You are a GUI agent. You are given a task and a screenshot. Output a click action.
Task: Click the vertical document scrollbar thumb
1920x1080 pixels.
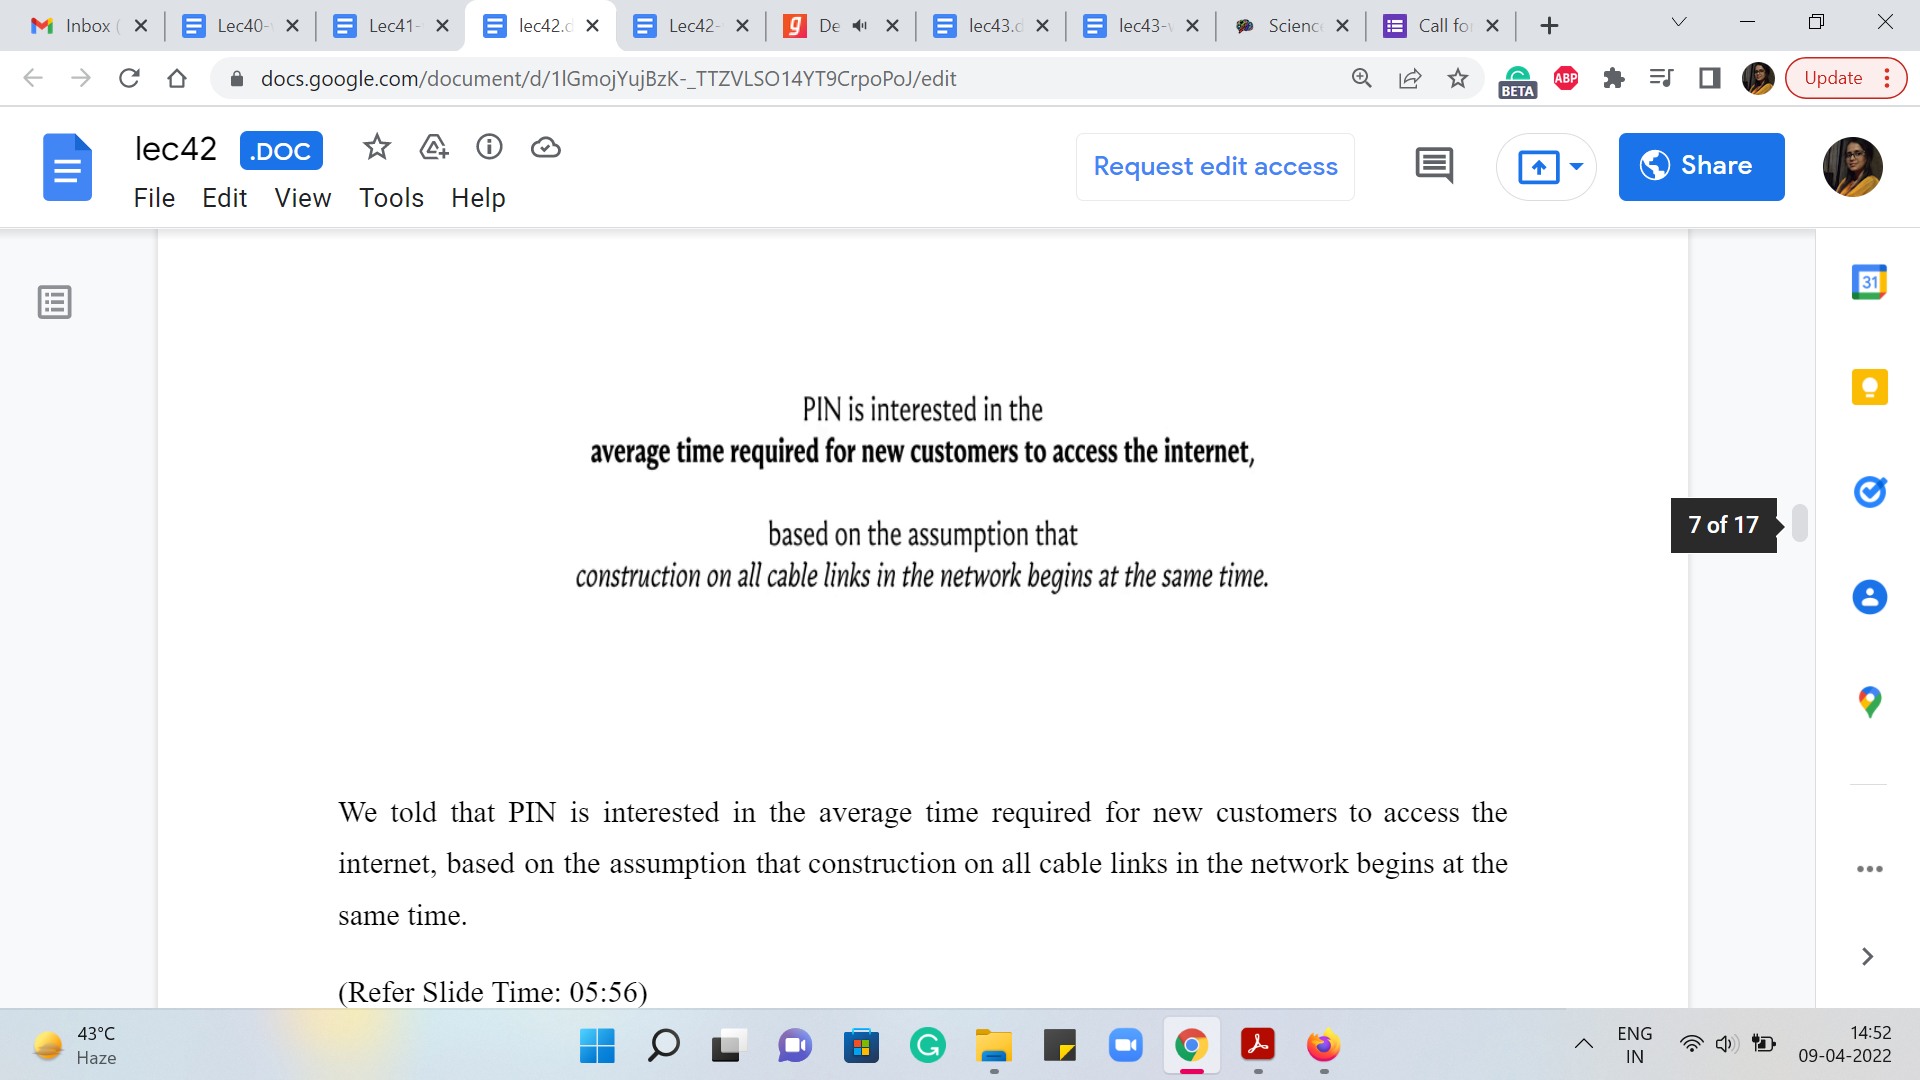[x=1800, y=523]
